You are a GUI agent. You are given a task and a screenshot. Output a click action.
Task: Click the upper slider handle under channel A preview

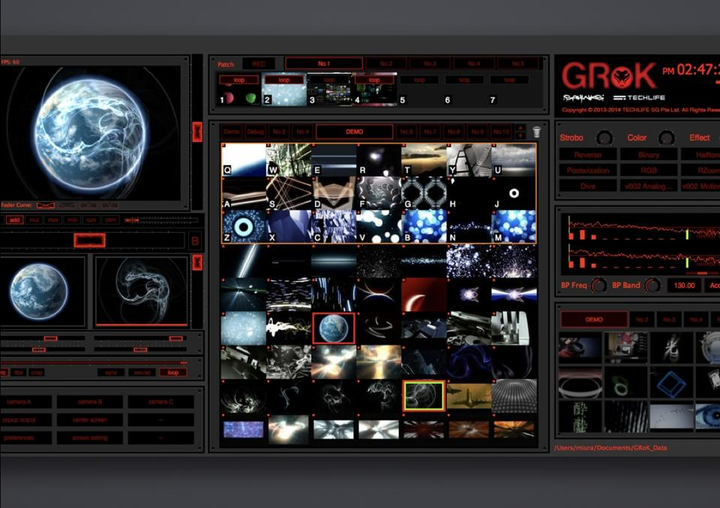pos(51,339)
